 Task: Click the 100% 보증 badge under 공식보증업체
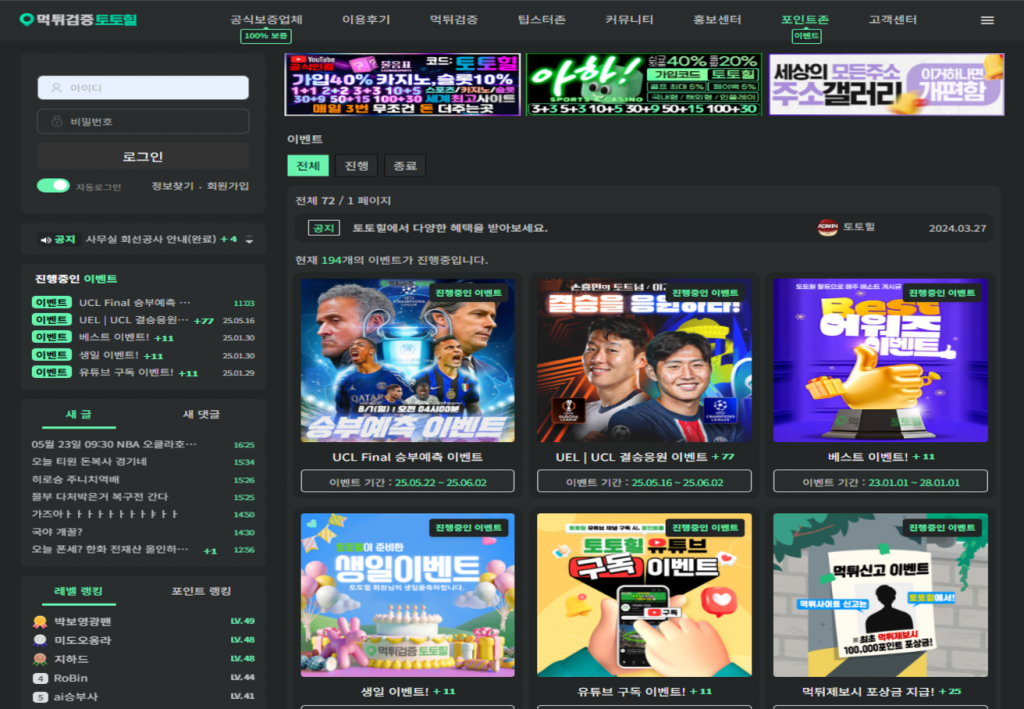[266, 36]
